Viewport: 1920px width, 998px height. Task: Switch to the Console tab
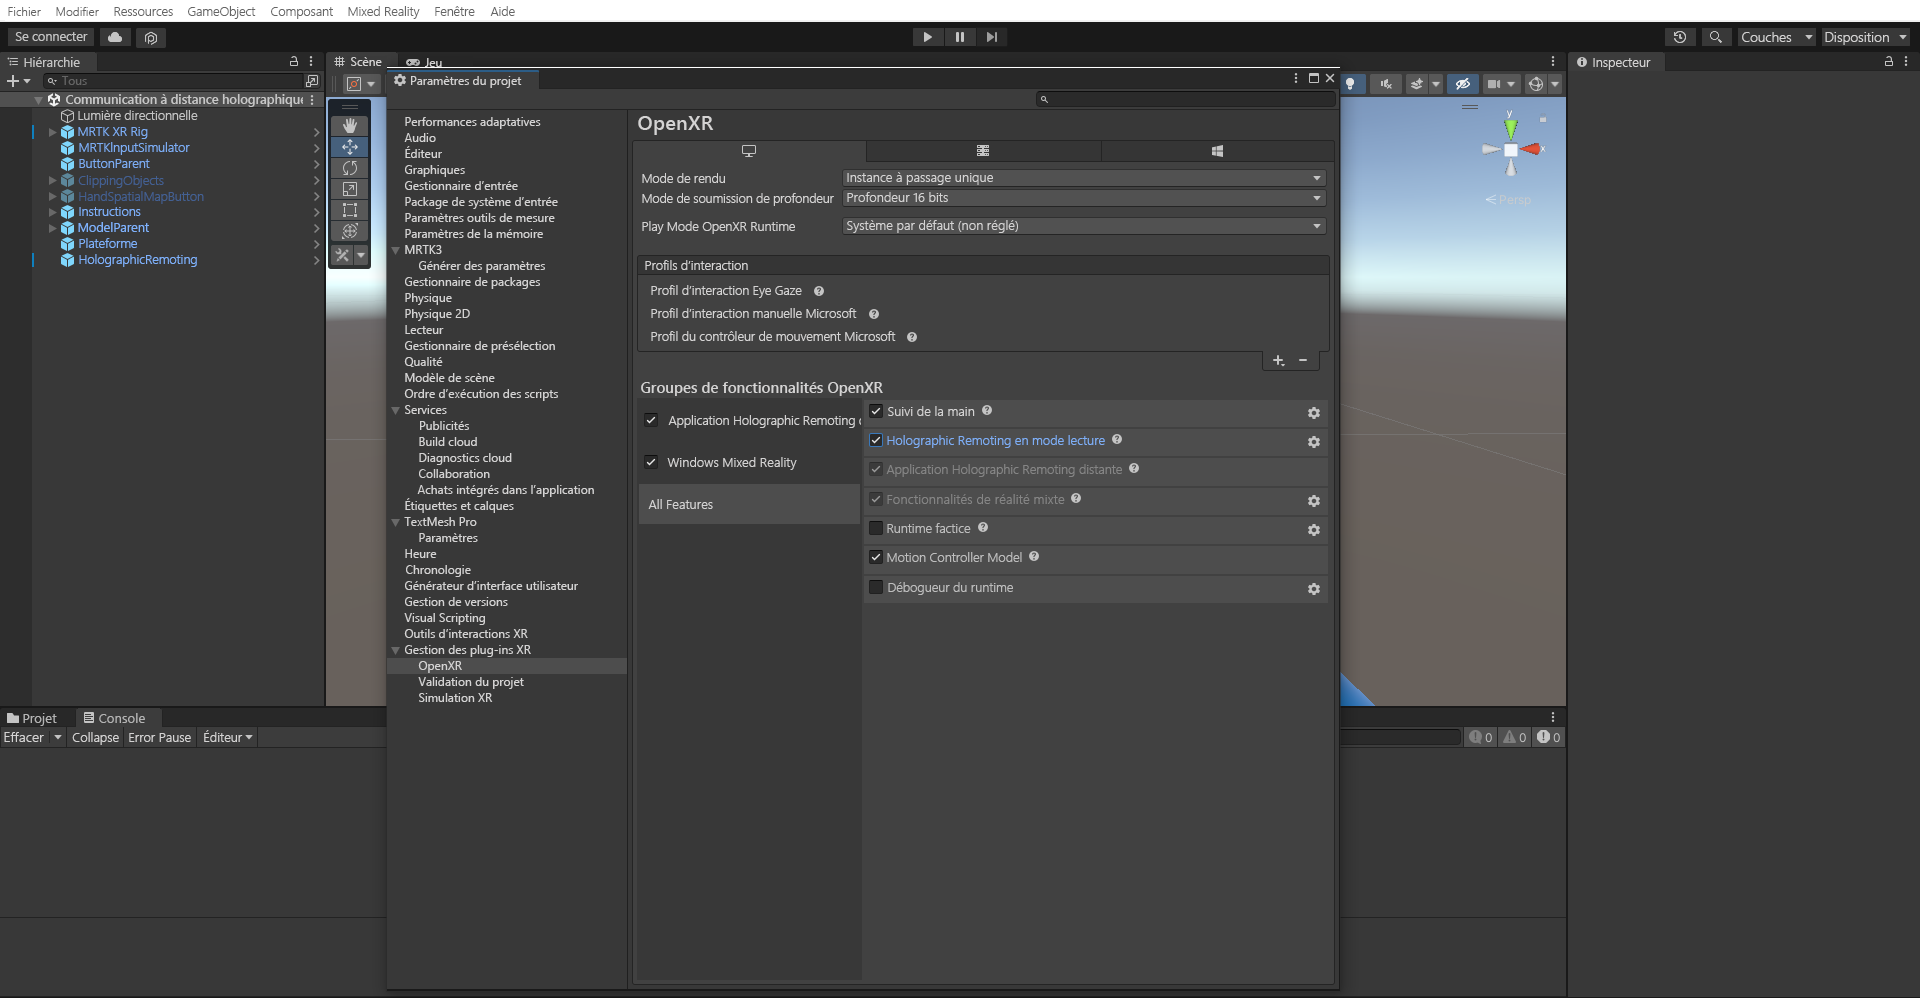tap(116, 717)
